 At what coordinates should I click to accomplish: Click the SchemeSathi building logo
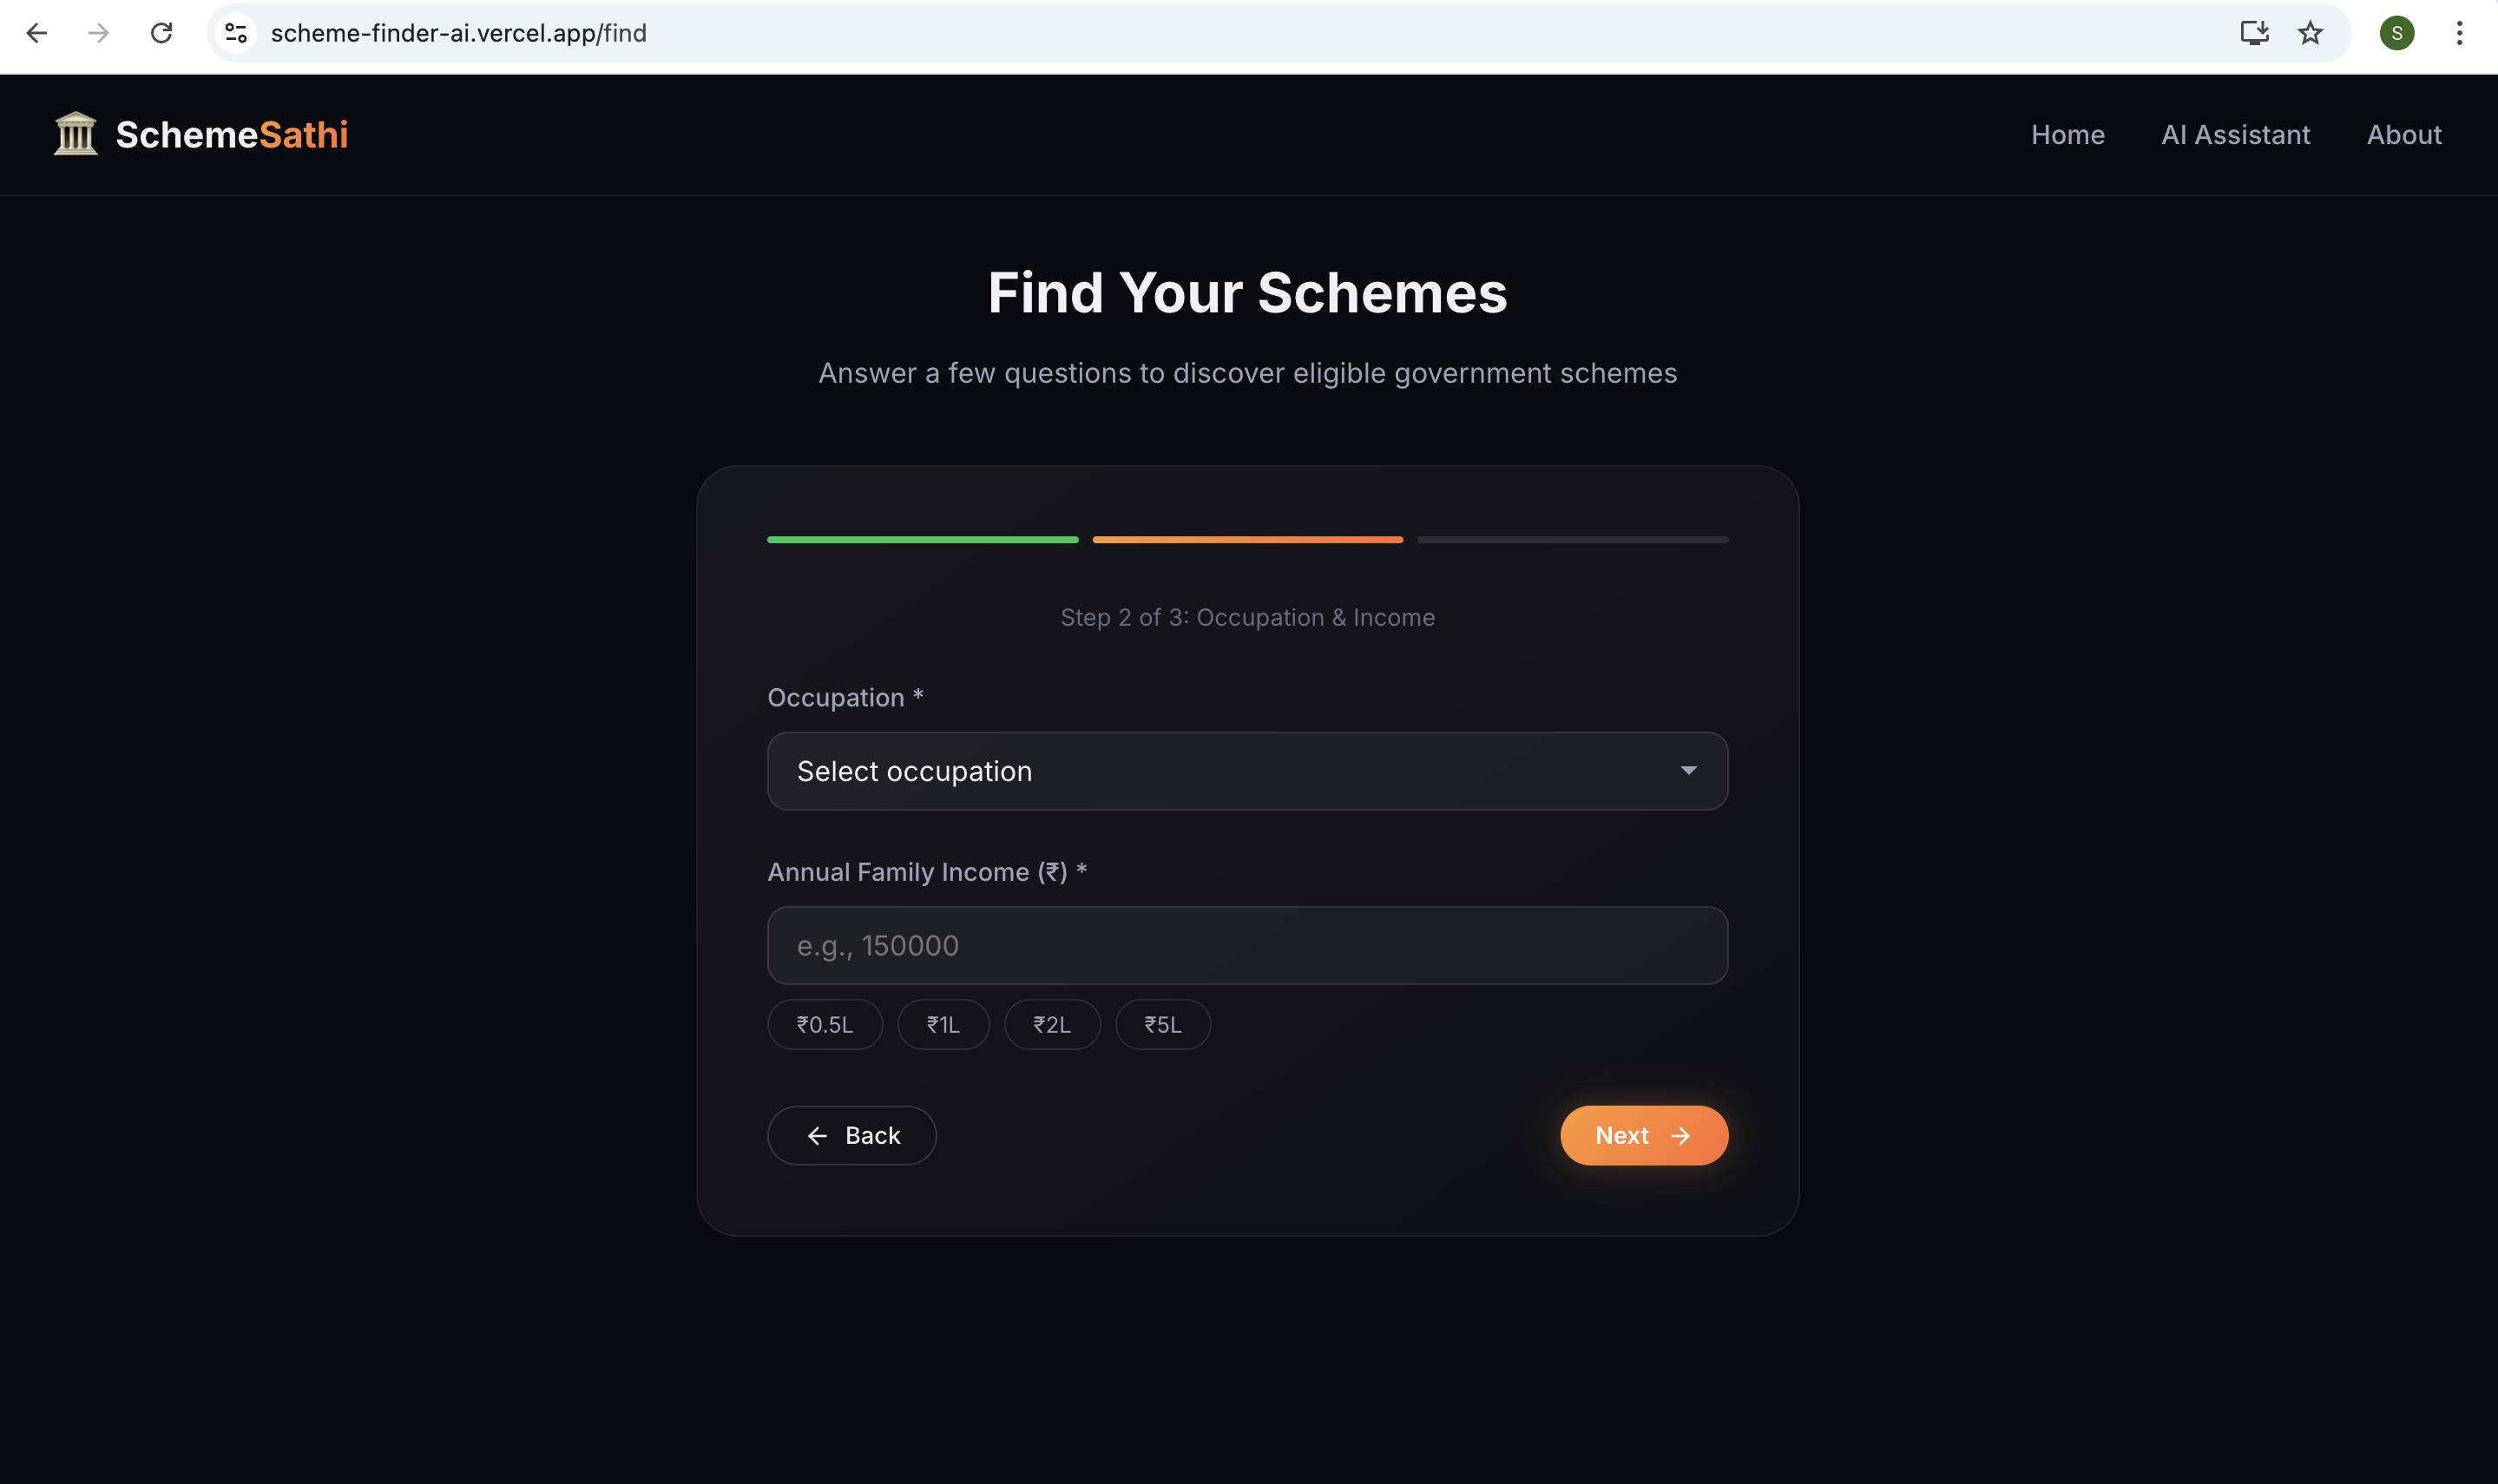tap(76, 134)
